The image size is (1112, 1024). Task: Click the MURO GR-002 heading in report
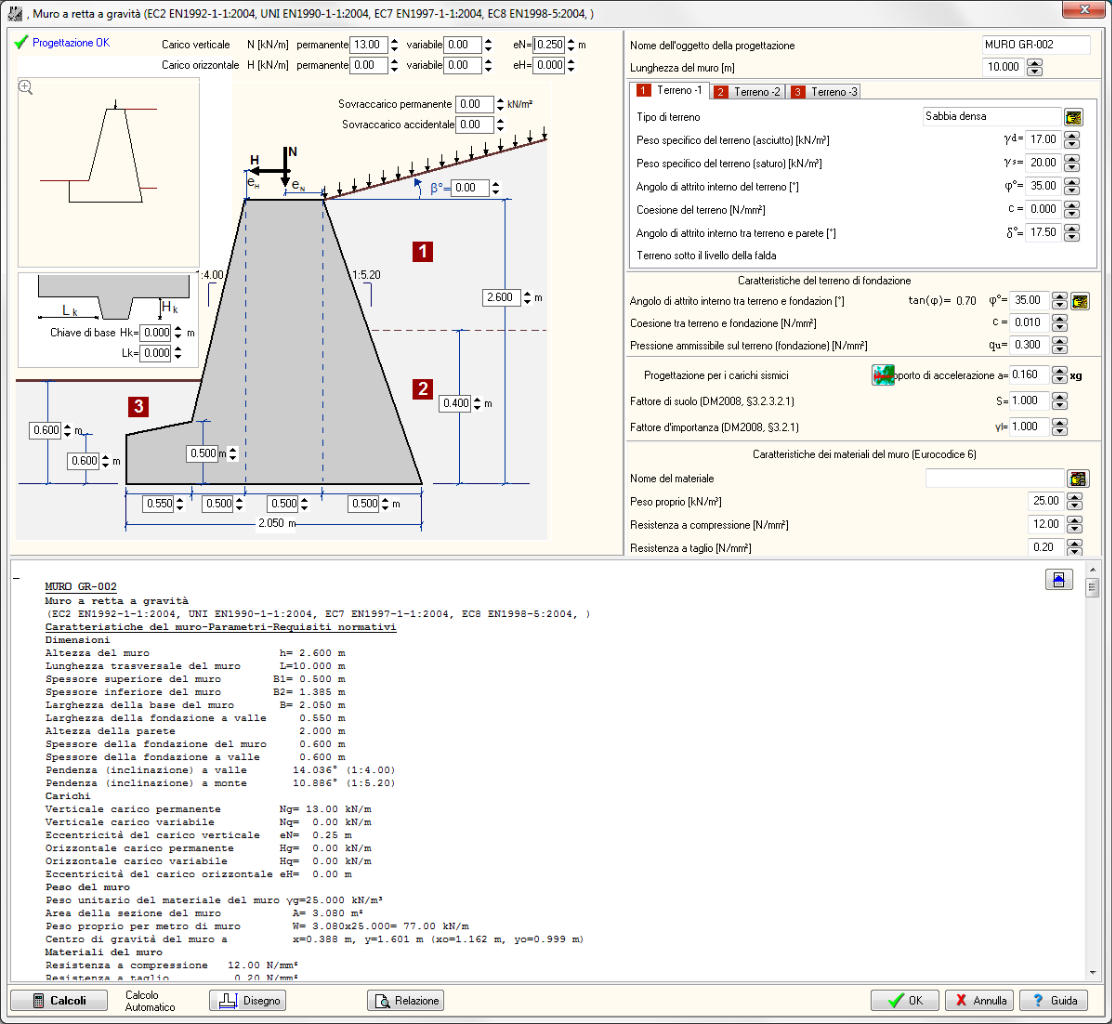pos(81,586)
